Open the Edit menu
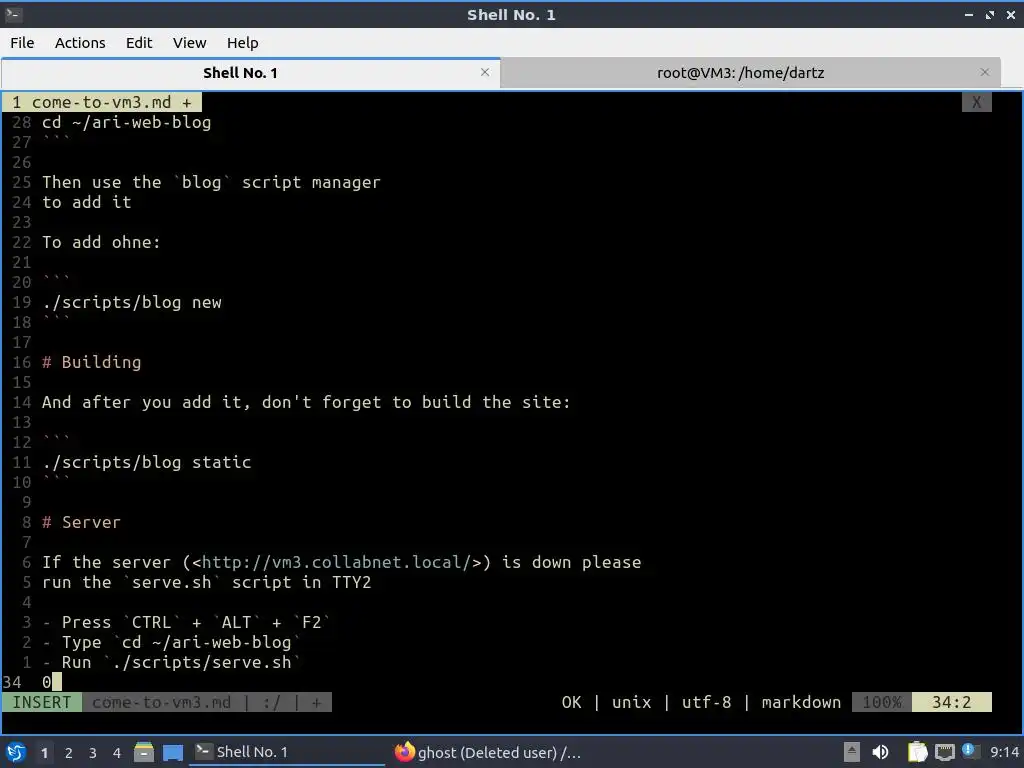Screen dimensions: 1024x768 point(138,43)
